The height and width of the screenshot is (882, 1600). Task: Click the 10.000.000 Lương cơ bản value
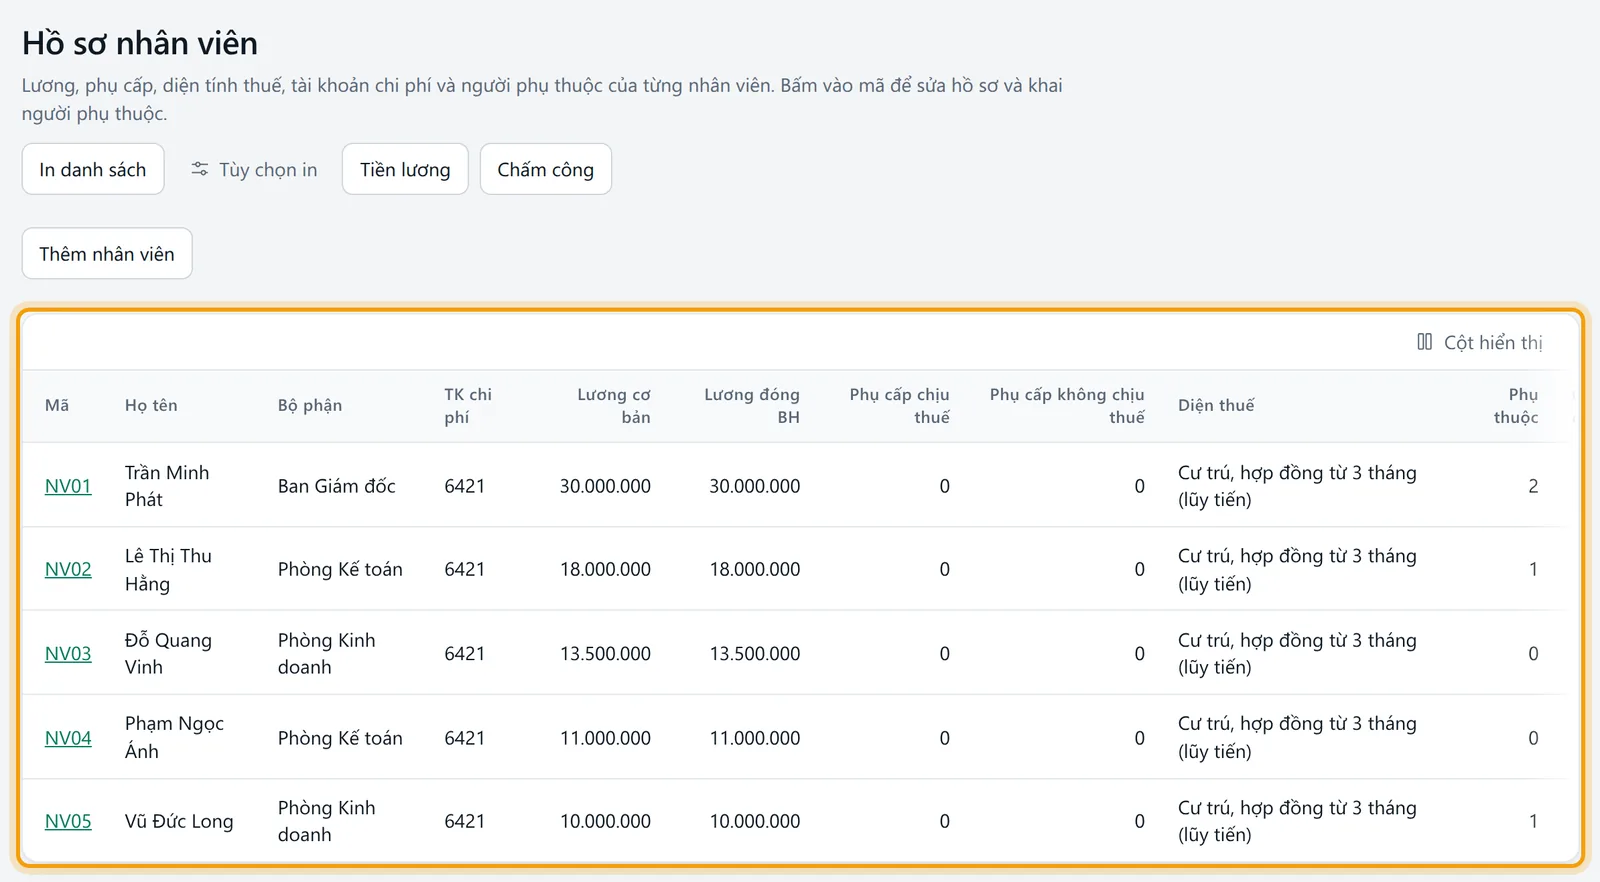pyautogui.click(x=605, y=821)
